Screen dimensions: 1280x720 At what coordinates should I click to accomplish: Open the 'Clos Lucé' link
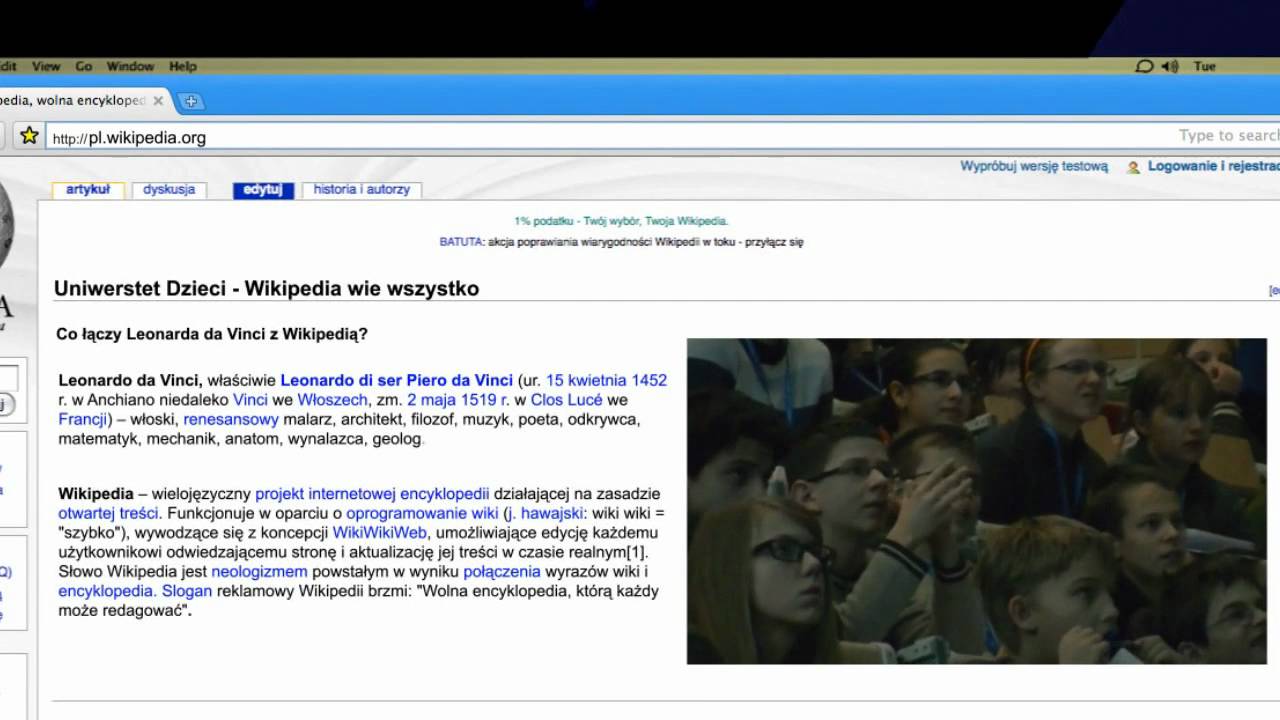pyautogui.click(x=566, y=400)
